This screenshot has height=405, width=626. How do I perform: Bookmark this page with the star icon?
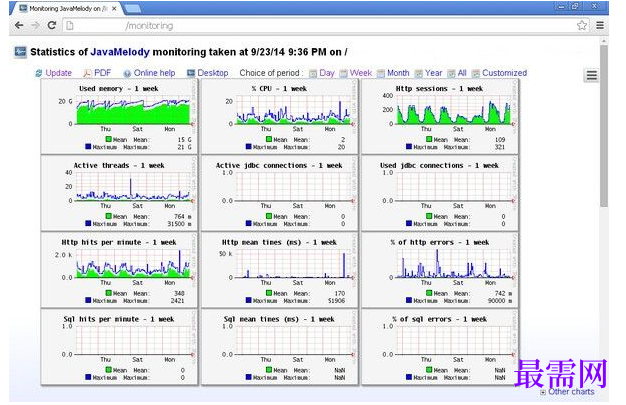(x=582, y=26)
